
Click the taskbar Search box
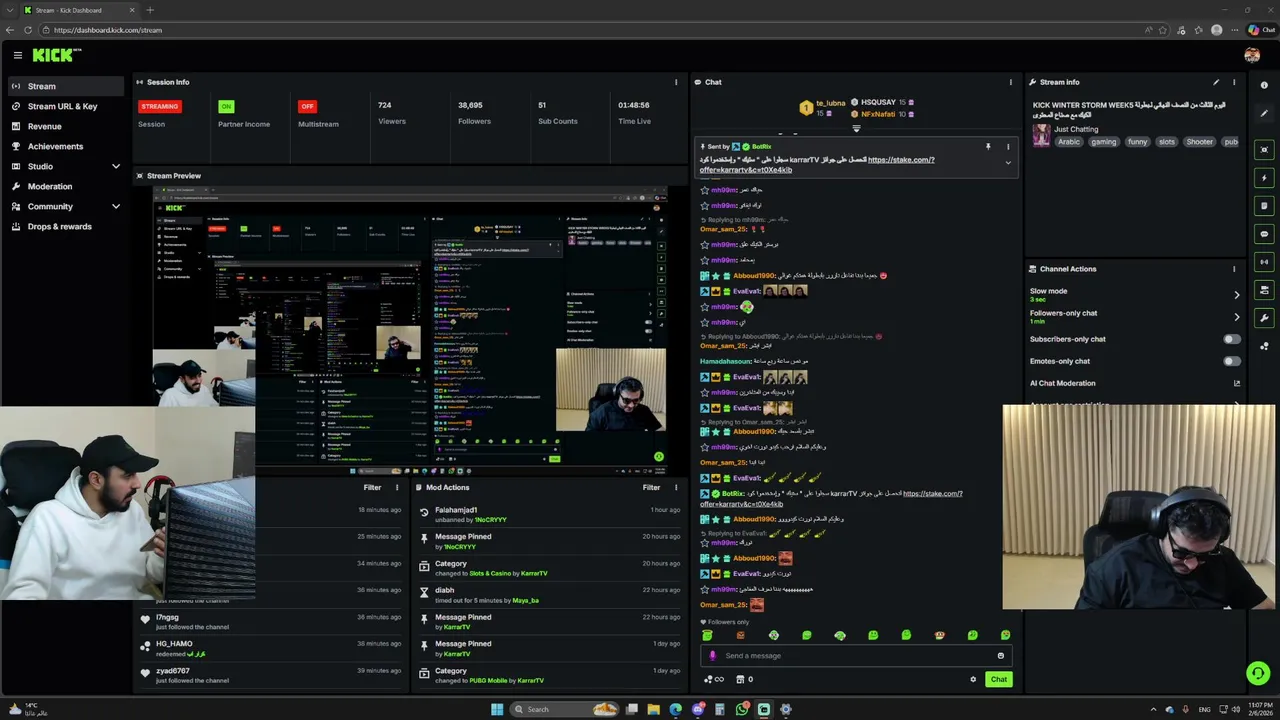tap(566, 709)
